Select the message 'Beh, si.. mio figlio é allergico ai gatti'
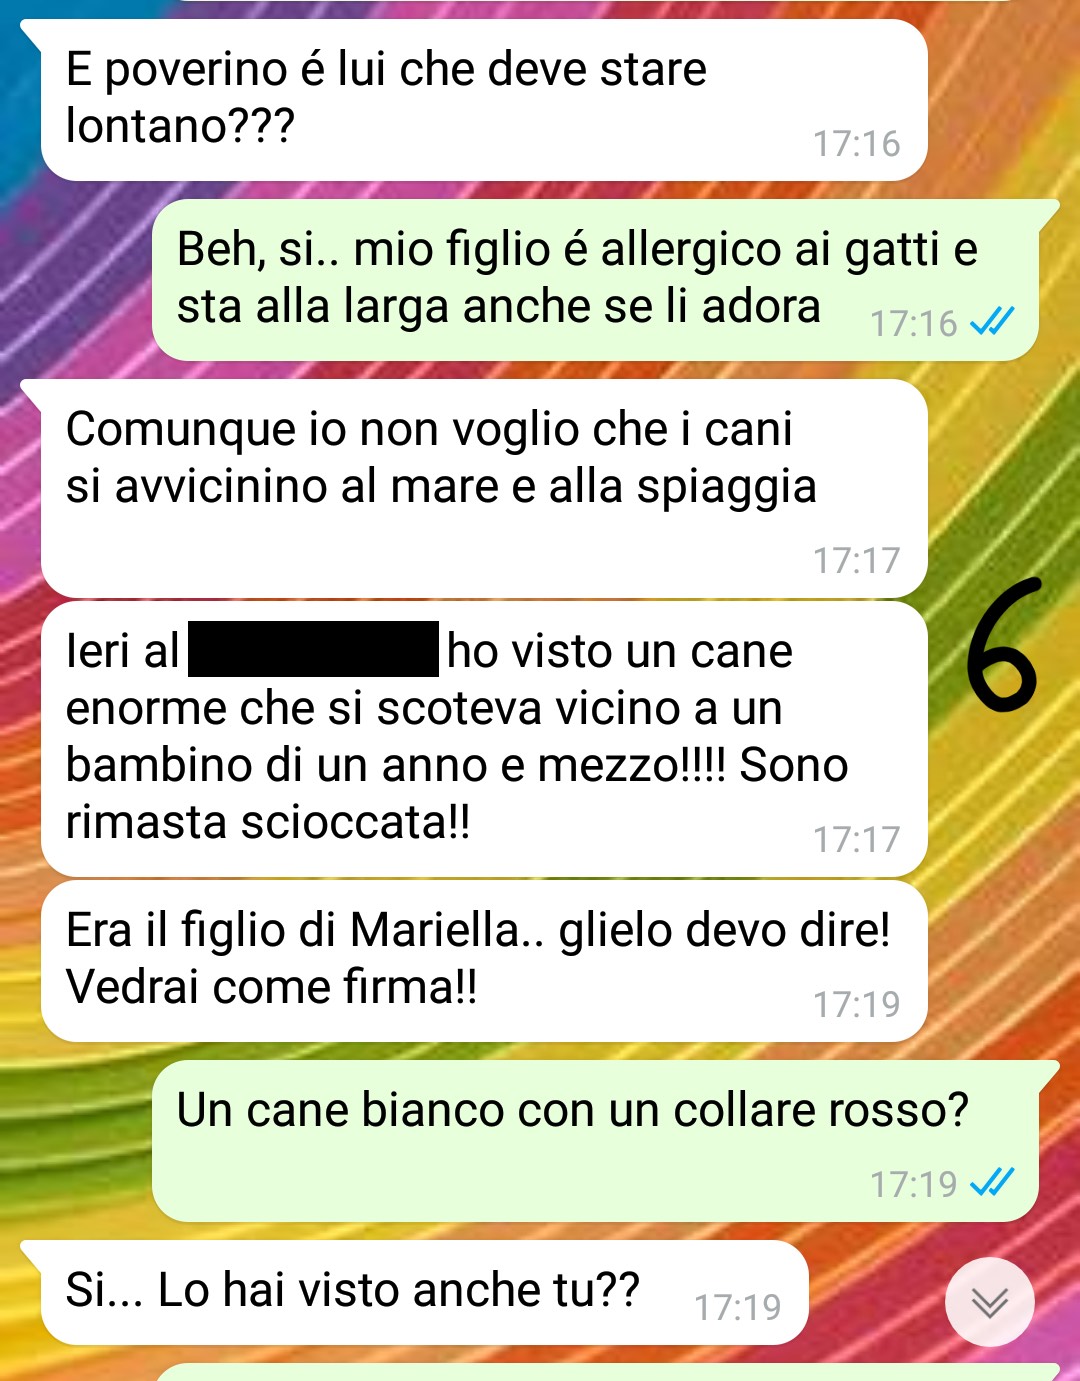The height and width of the screenshot is (1381, 1080). point(596,280)
